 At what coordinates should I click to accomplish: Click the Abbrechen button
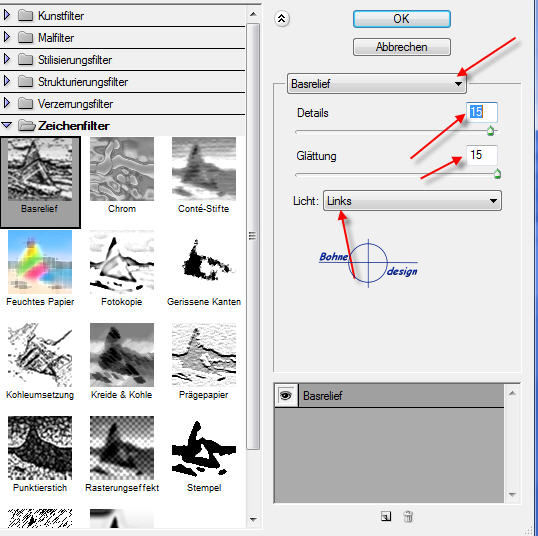(x=401, y=47)
